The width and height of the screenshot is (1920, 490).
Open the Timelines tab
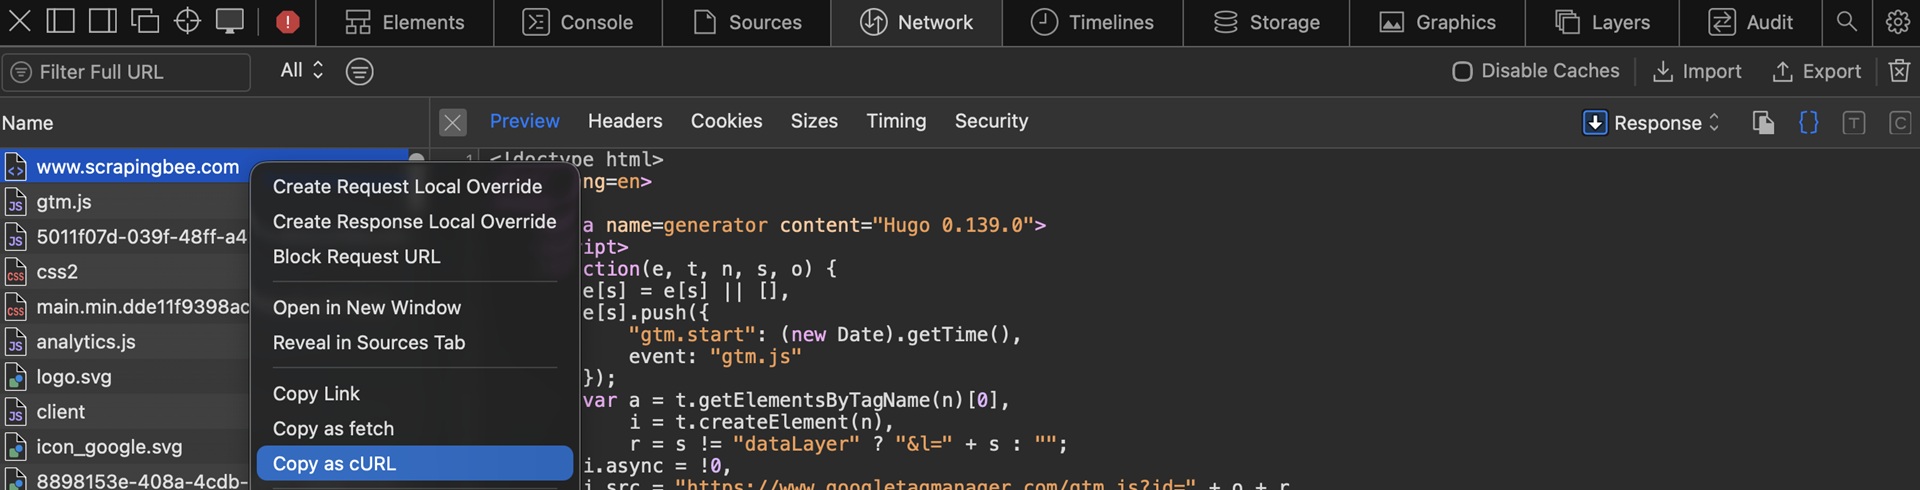(x=1092, y=22)
